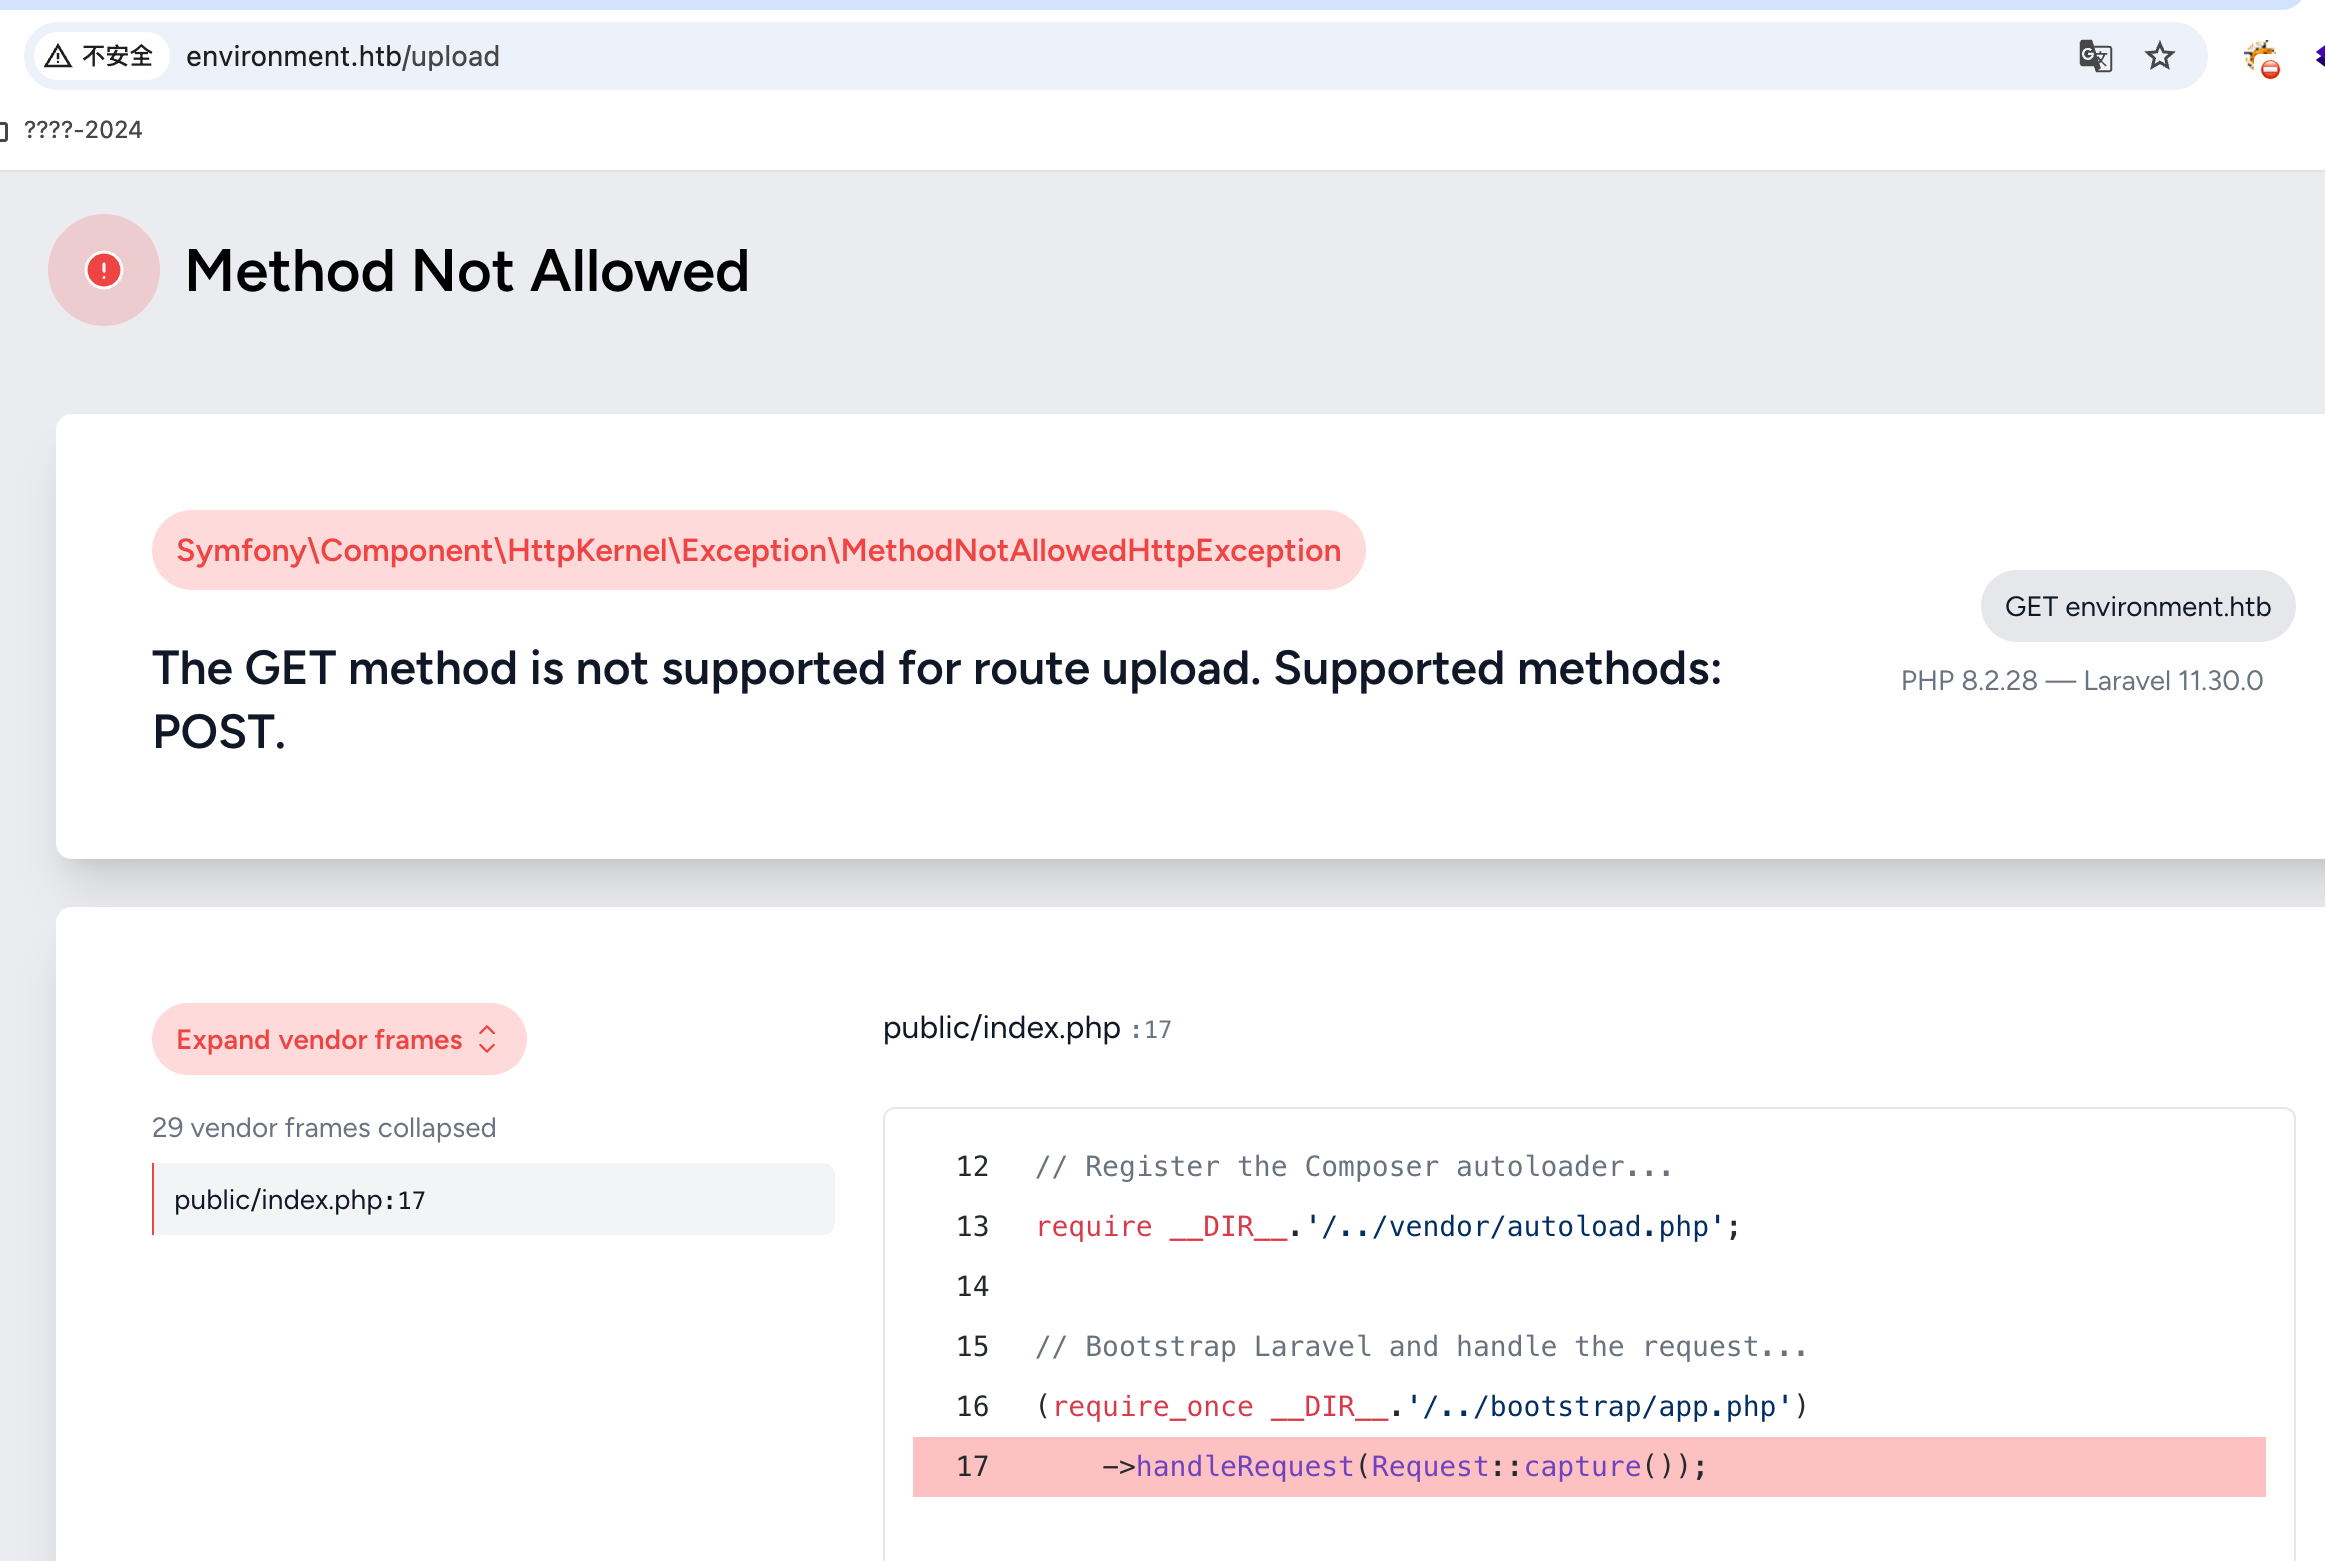Toggle the vendor frames chevron arrows
2326x1562 pixels.
click(488, 1039)
